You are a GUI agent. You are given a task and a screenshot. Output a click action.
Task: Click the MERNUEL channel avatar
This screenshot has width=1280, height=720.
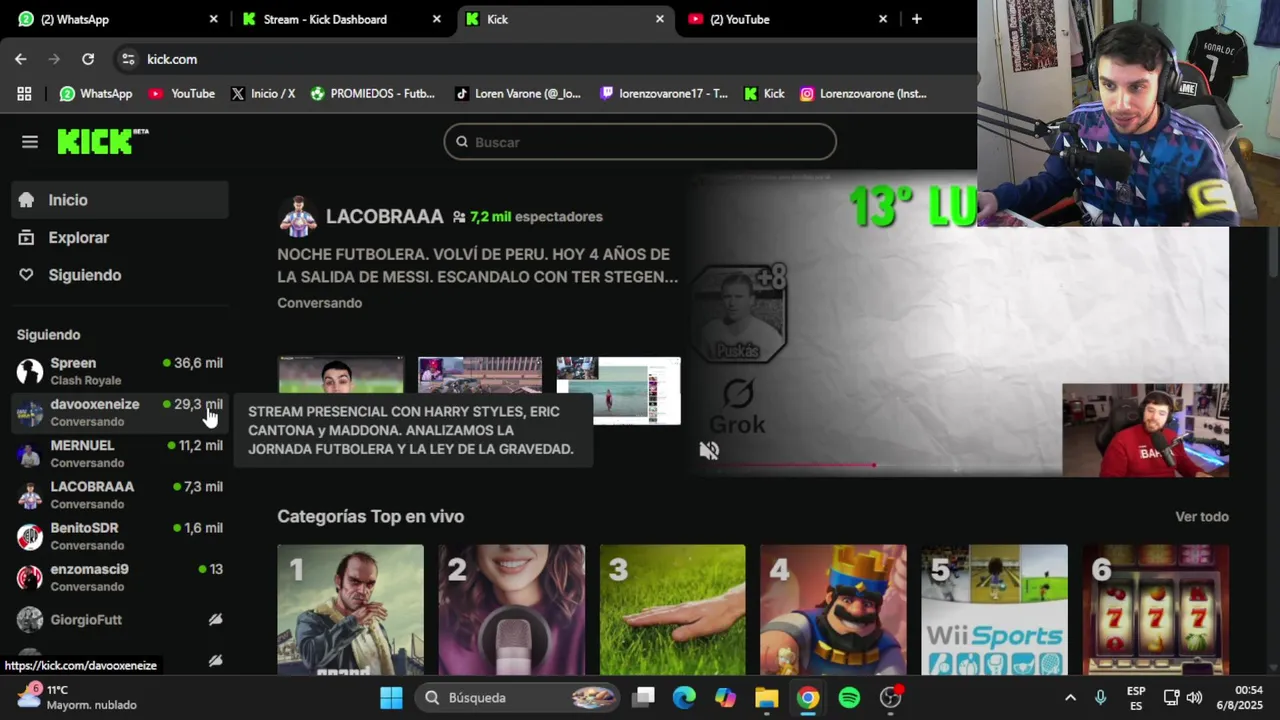[30, 454]
